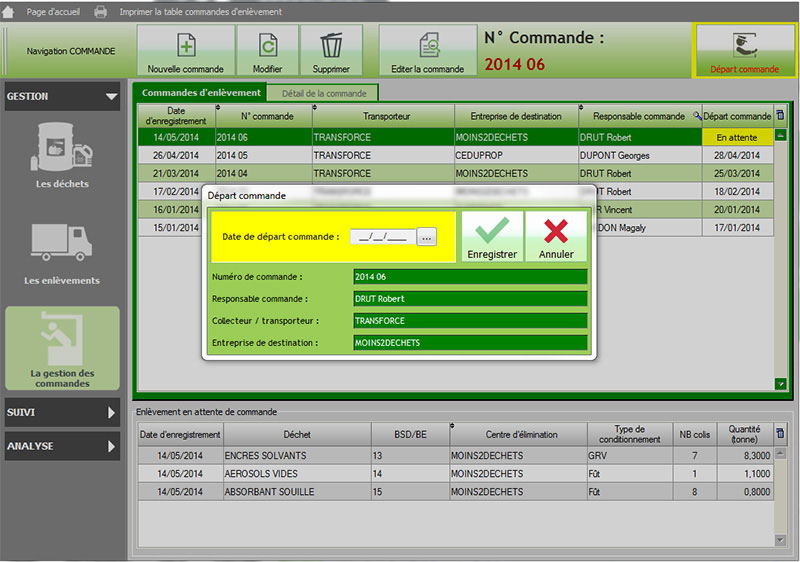Click CEDUPROP destination cell
This screenshot has height=562, width=800.
(x=516, y=155)
